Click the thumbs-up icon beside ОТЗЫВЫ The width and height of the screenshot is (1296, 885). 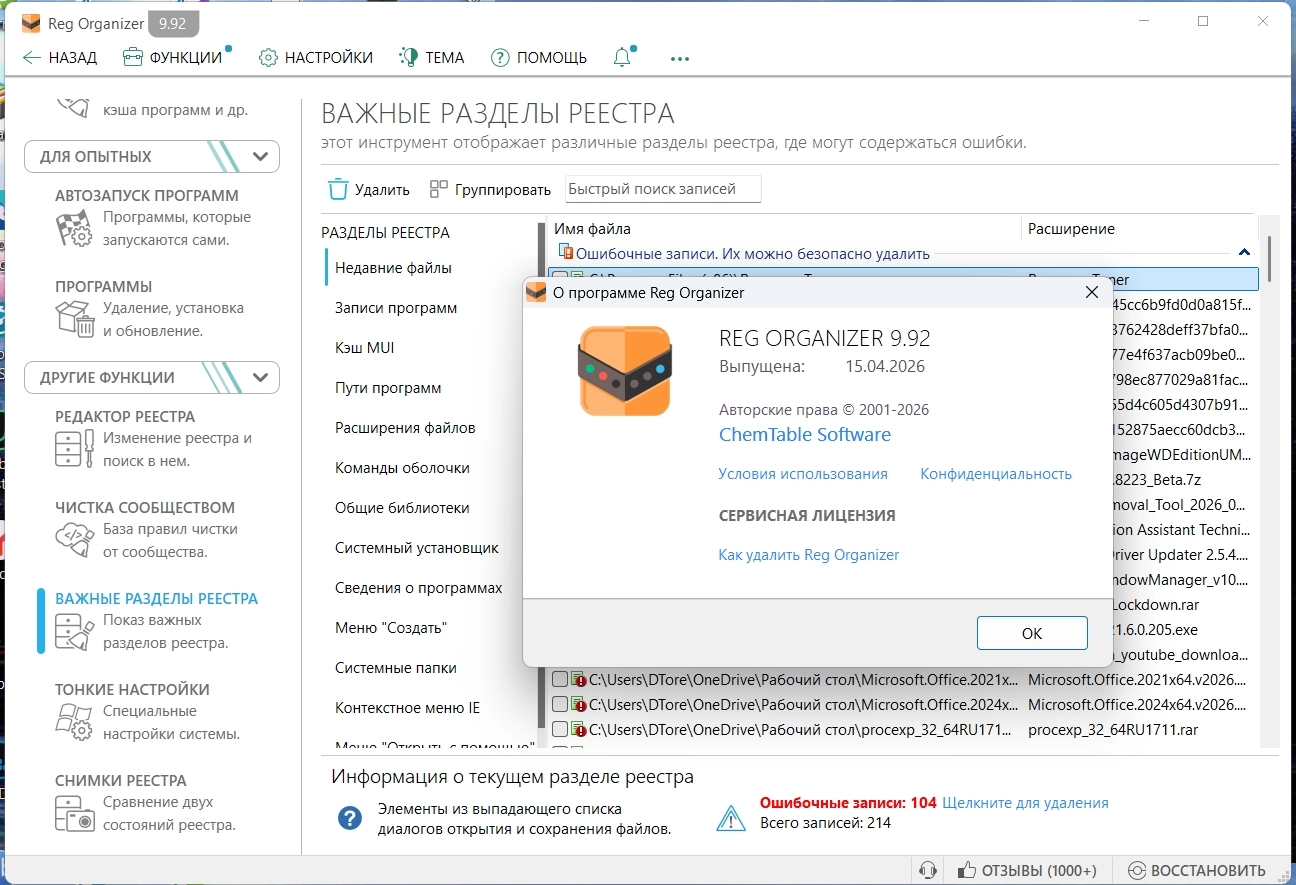click(x=967, y=870)
